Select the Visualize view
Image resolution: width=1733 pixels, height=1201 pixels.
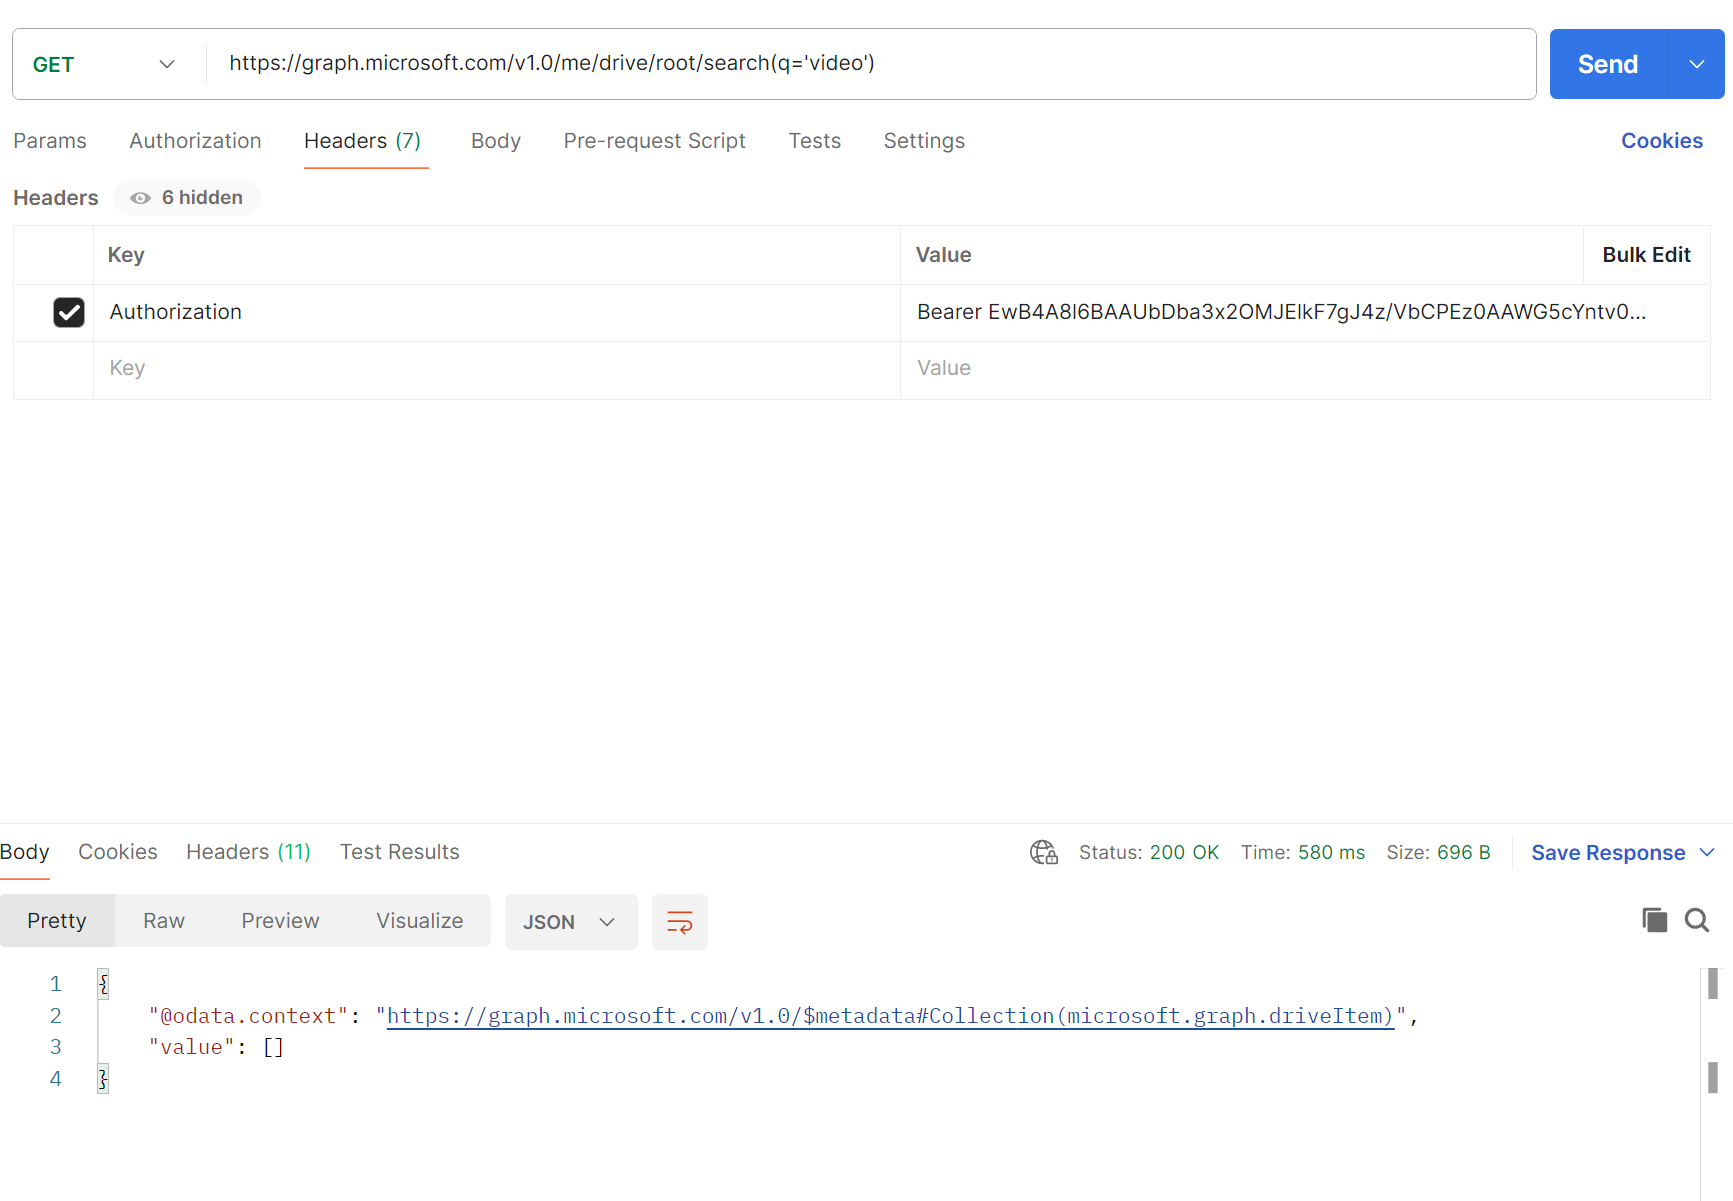[x=420, y=921]
